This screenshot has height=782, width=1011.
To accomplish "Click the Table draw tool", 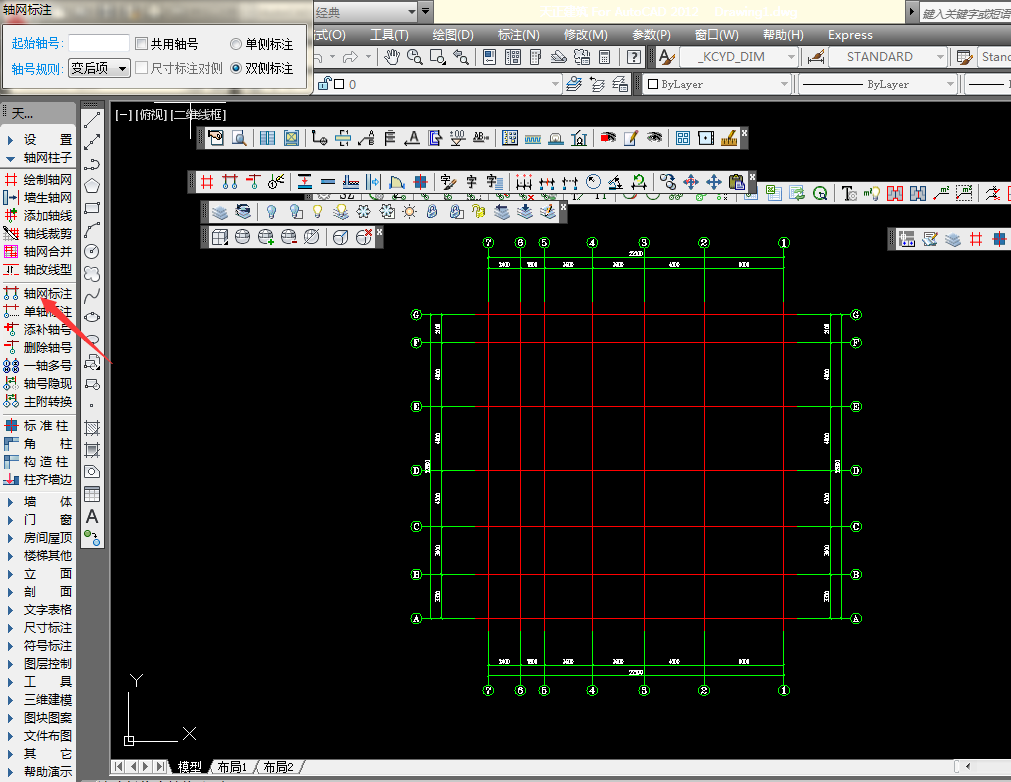I will point(92,494).
